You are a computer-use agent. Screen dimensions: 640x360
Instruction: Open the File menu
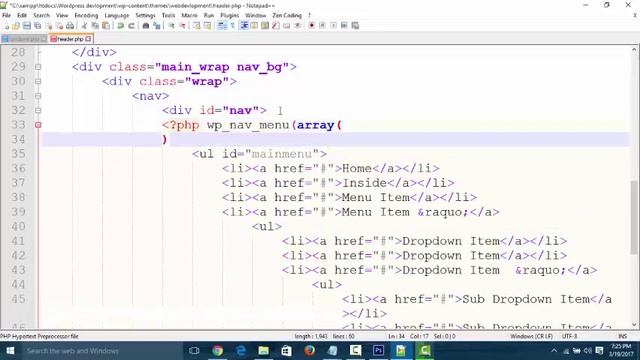pos(7,15)
